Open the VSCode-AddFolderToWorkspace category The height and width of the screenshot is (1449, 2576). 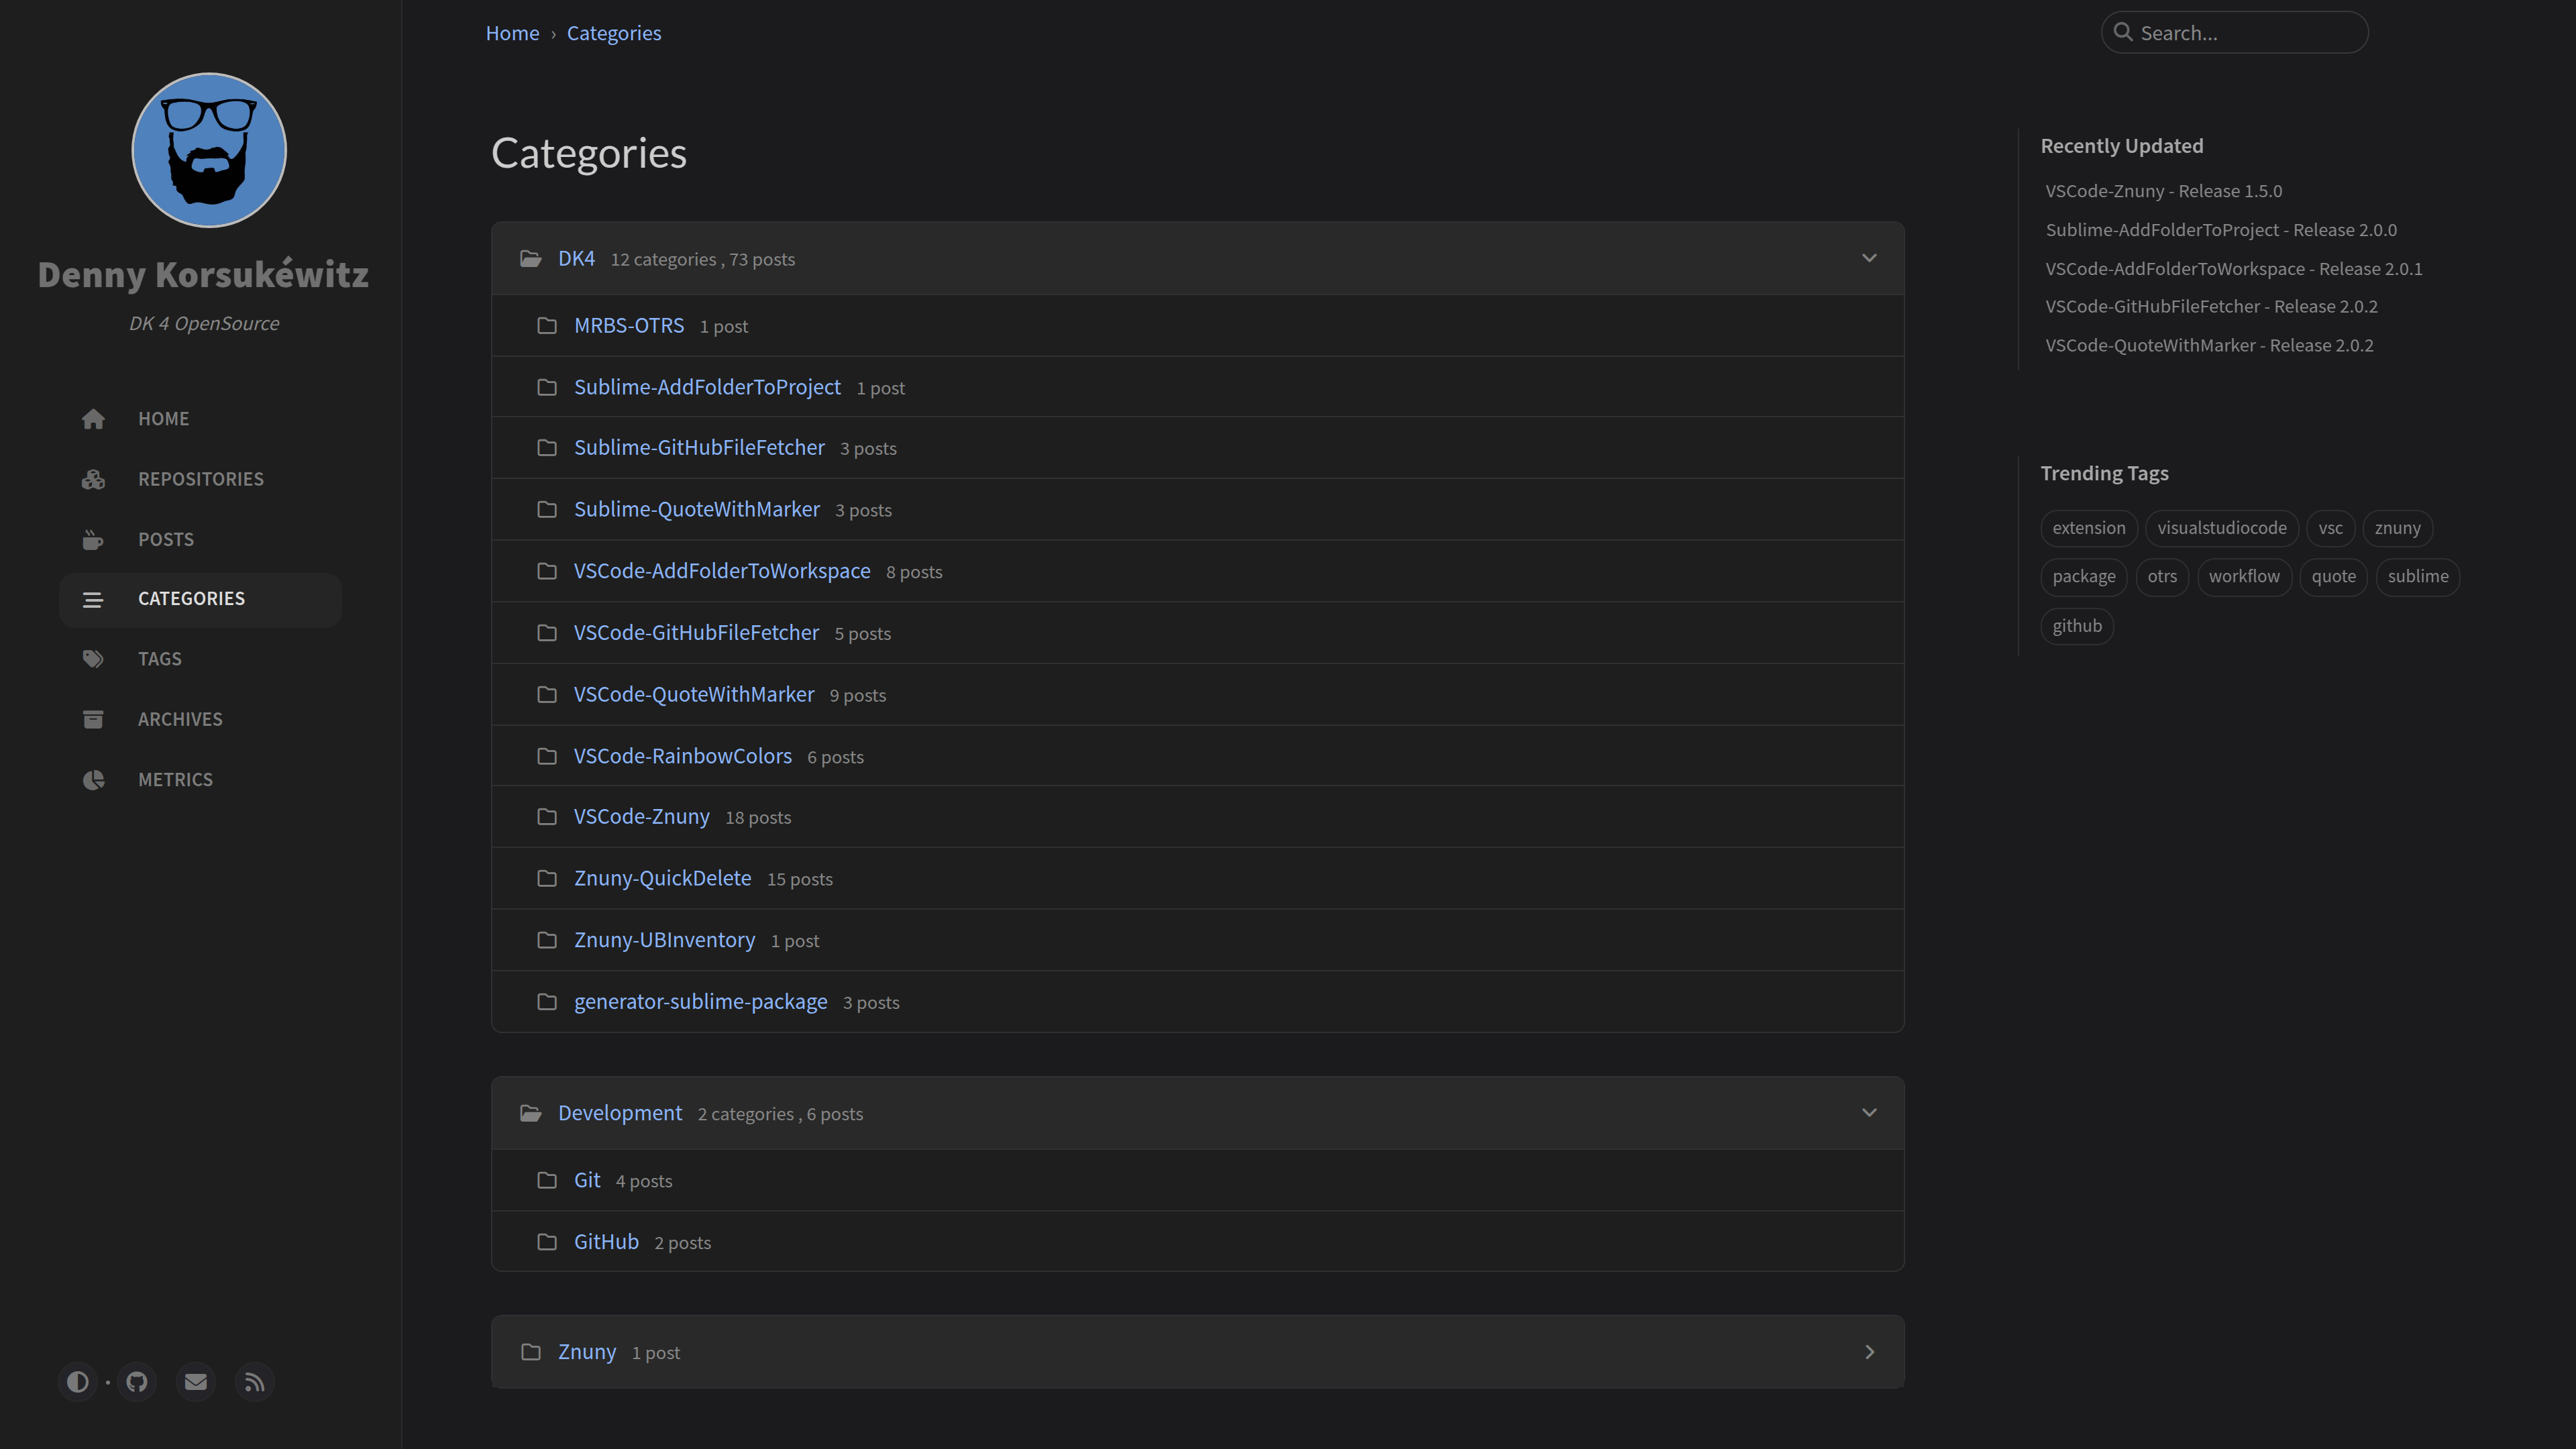722,571
